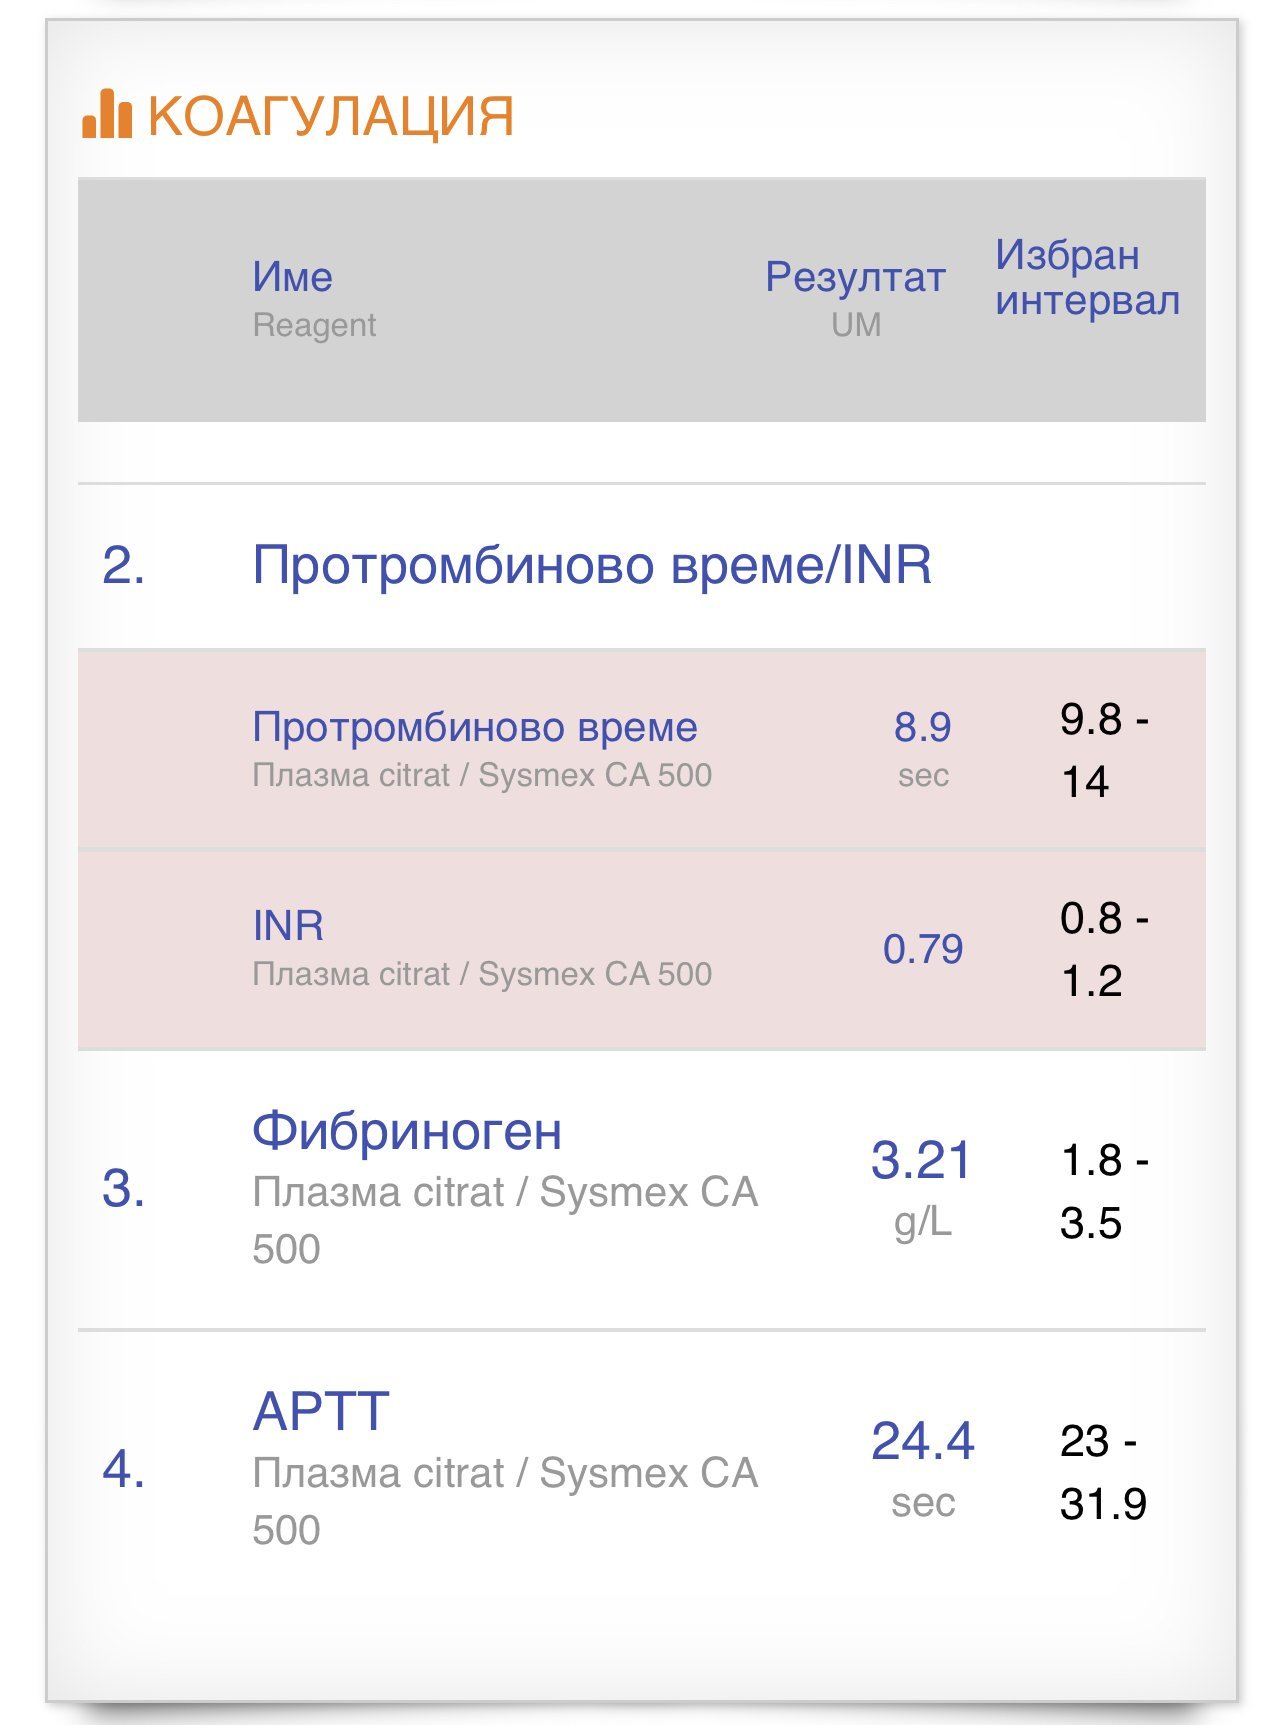
Task: Click the bar chart icon beside КОАГУЛАЦИЯ
Action: point(107,115)
